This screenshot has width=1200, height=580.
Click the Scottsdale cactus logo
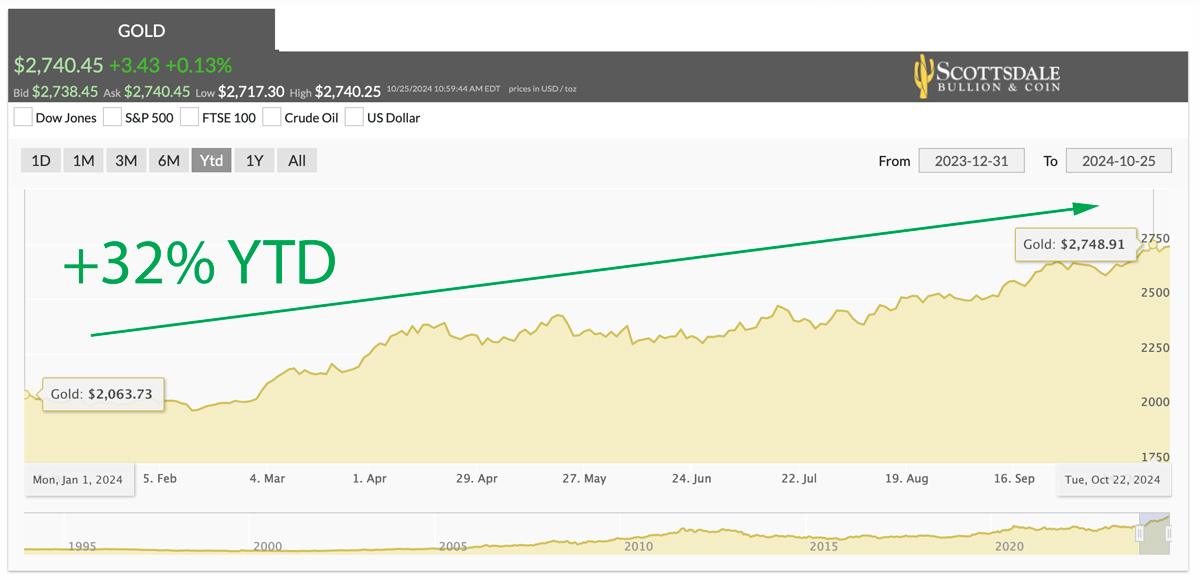click(x=922, y=76)
